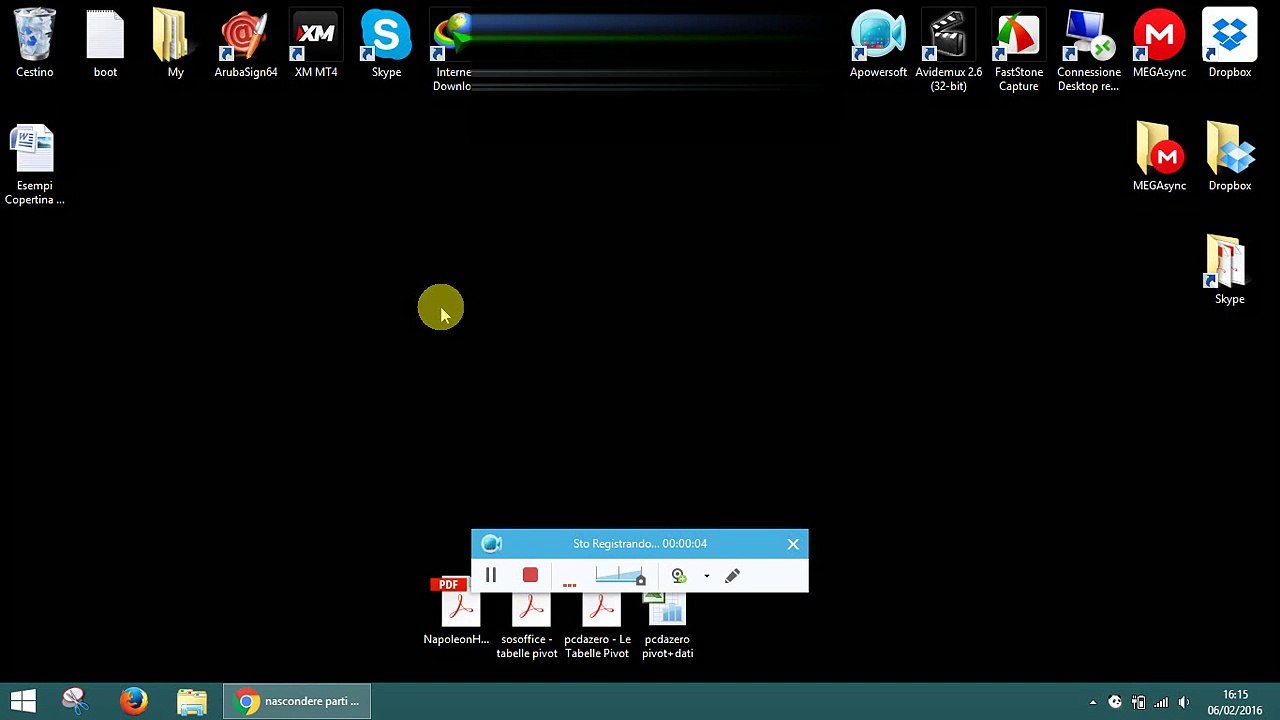This screenshot has height=720, width=1280.
Task: Switch to Chrome "nascondere parti ..." window
Action: [x=297, y=701]
